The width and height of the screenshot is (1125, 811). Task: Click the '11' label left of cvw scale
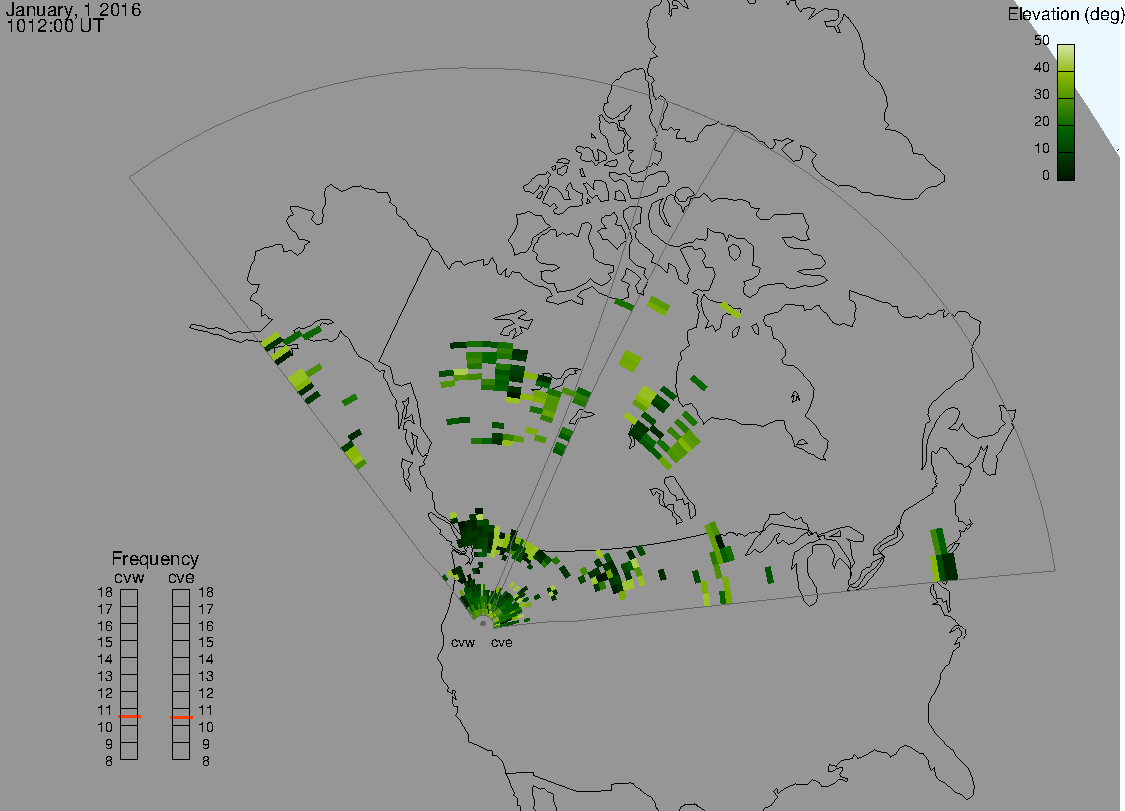[x=105, y=711]
